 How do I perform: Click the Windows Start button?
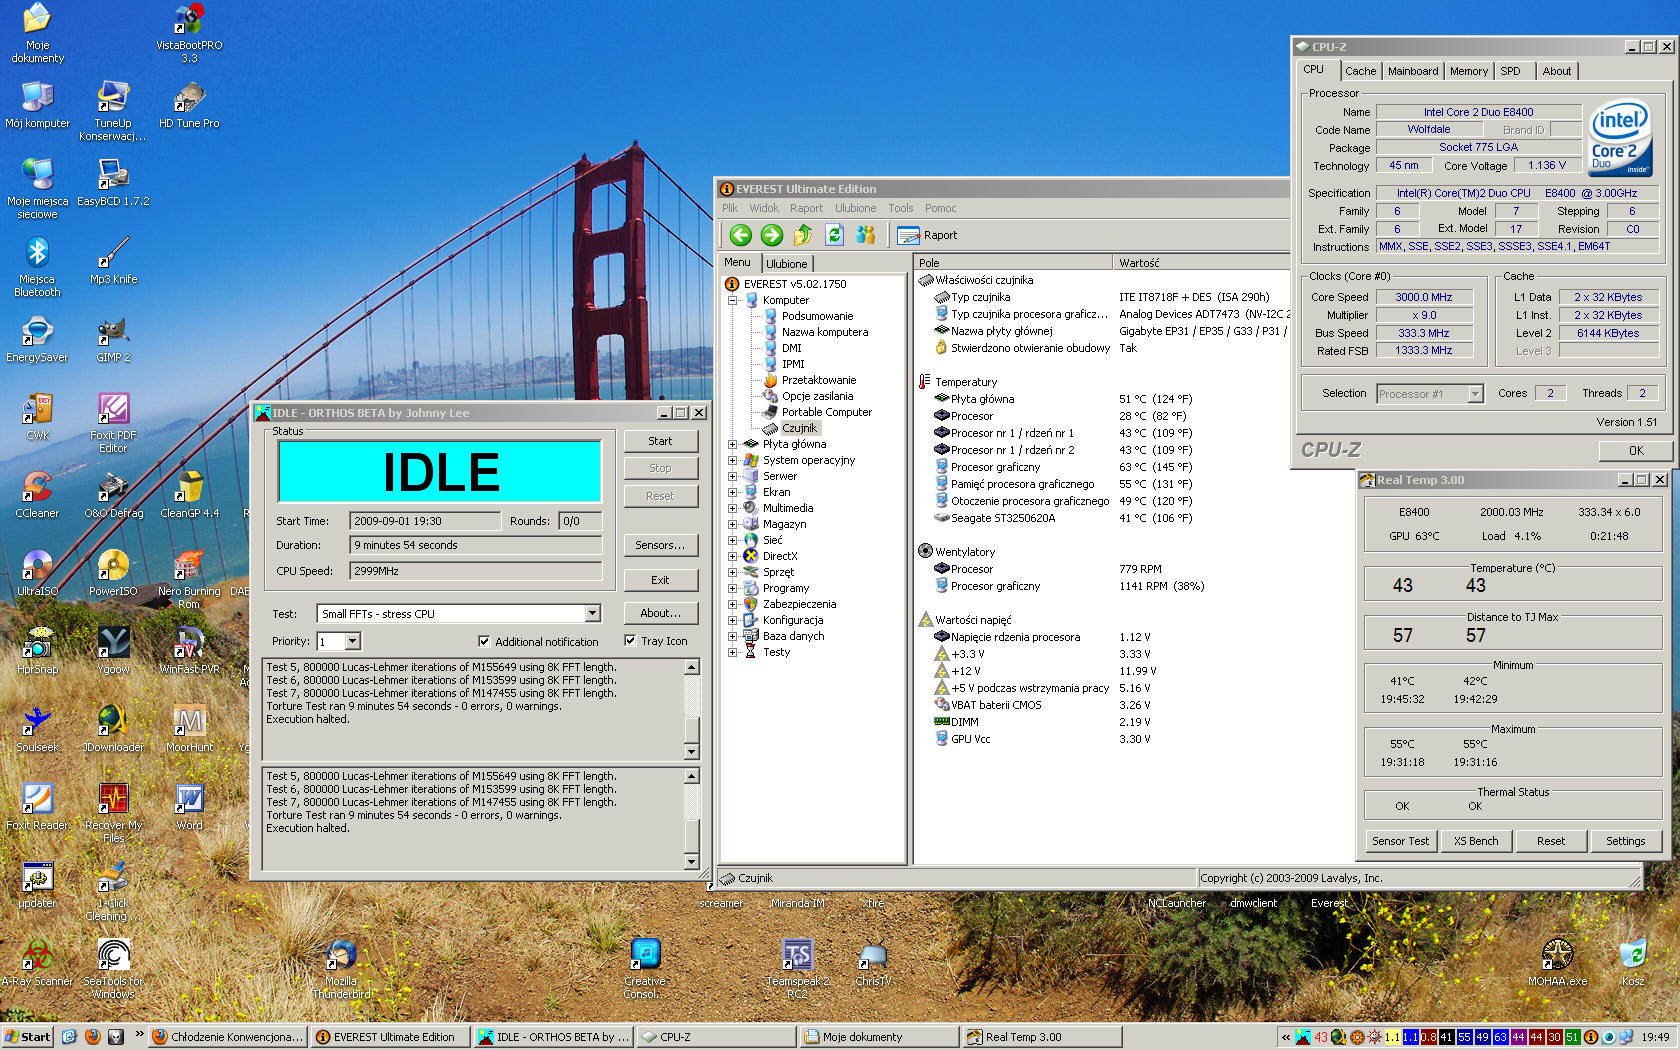click(28, 1037)
